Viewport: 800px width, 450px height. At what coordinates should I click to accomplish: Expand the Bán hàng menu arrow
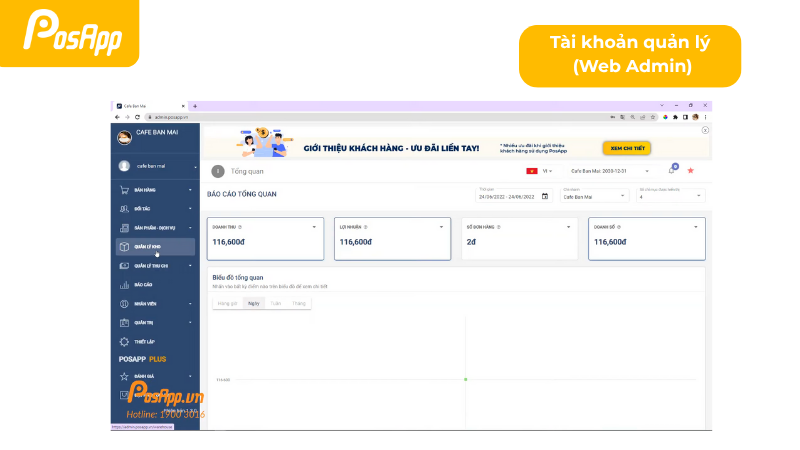(190, 190)
